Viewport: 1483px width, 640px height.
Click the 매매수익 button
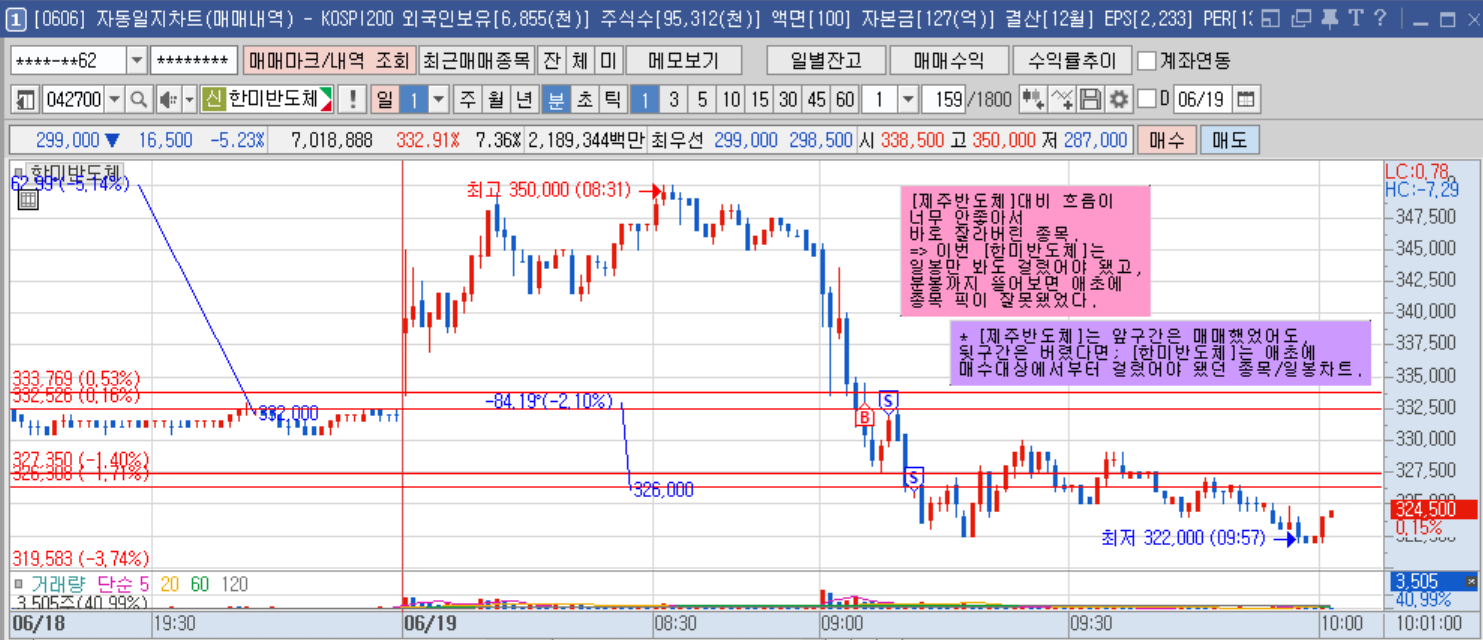948,61
